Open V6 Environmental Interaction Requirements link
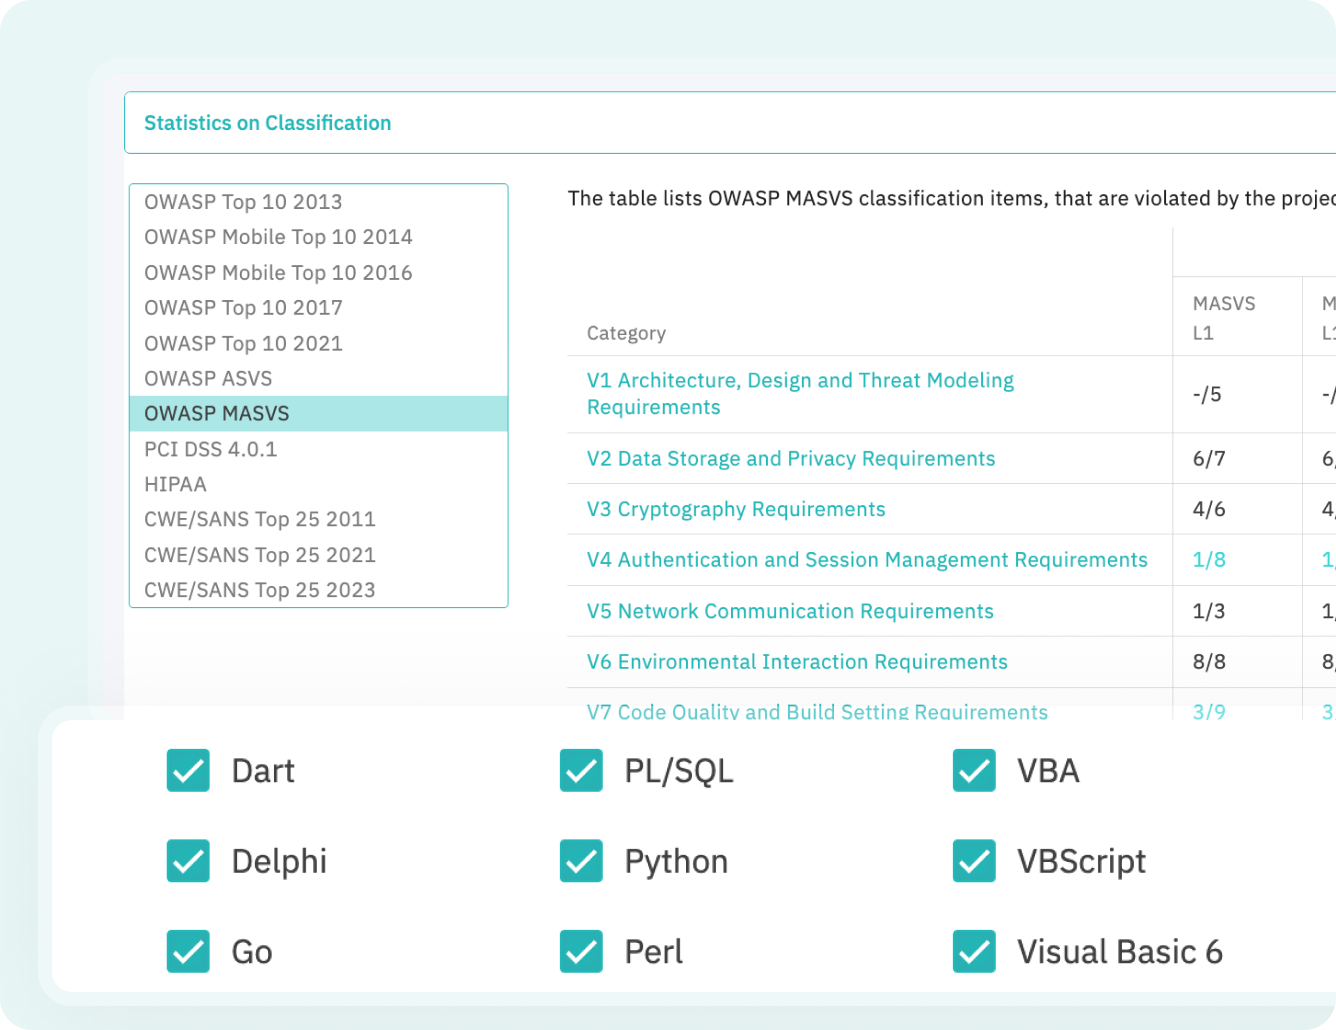Screen dimensions: 1336x1030 point(797,662)
